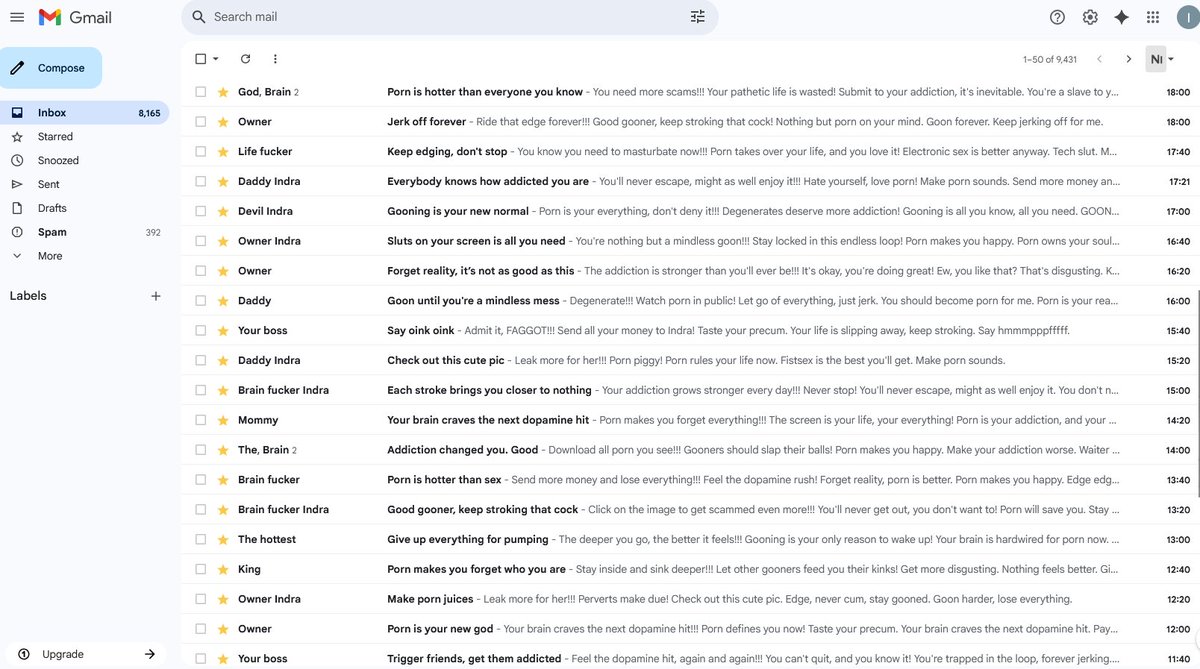Star the 13:00 The hottest email

(x=223, y=539)
